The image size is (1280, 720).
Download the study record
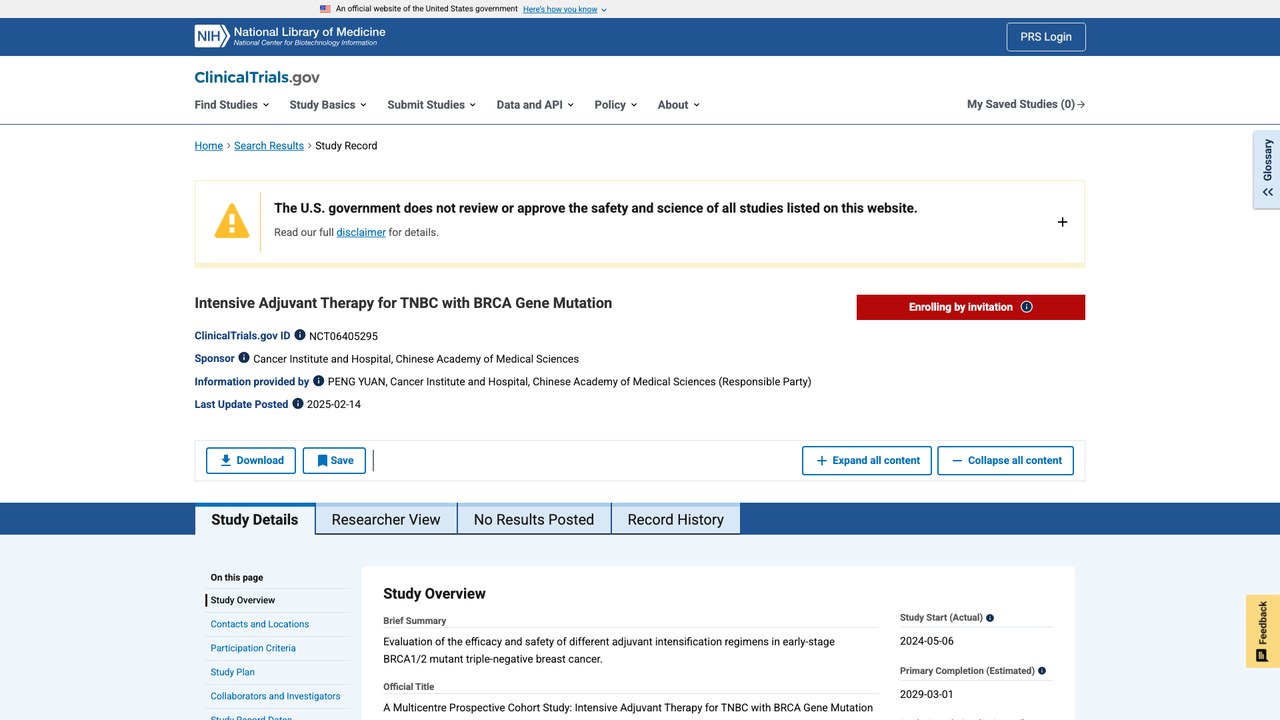coord(251,460)
